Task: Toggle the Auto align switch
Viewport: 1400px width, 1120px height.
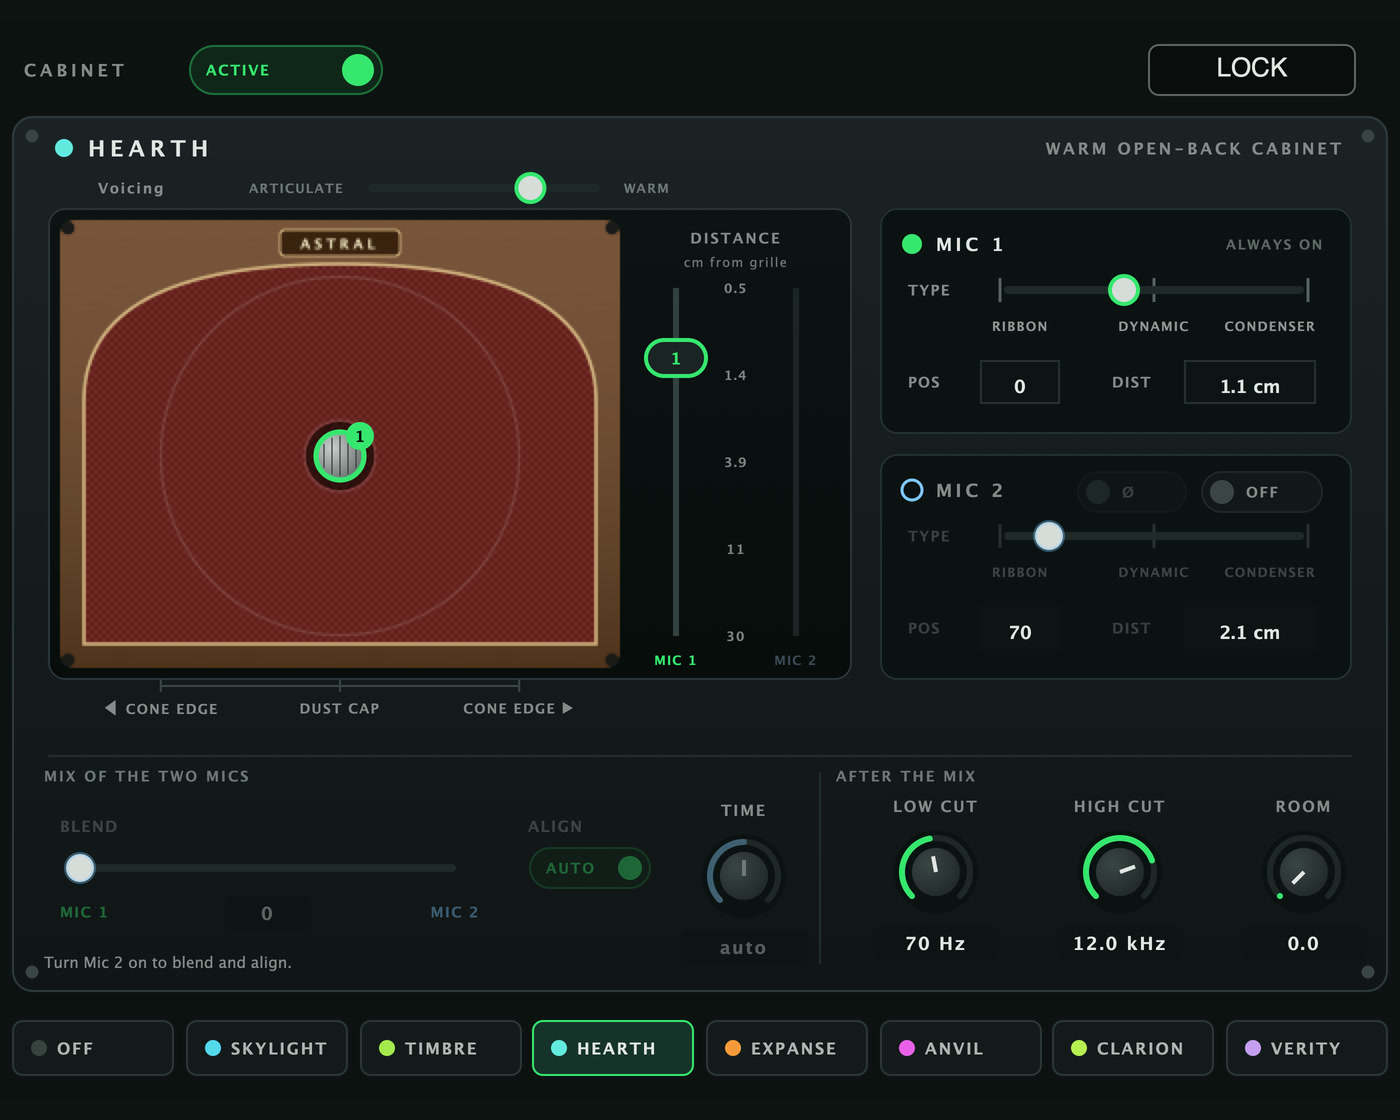Action: click(x=590, y=868)
